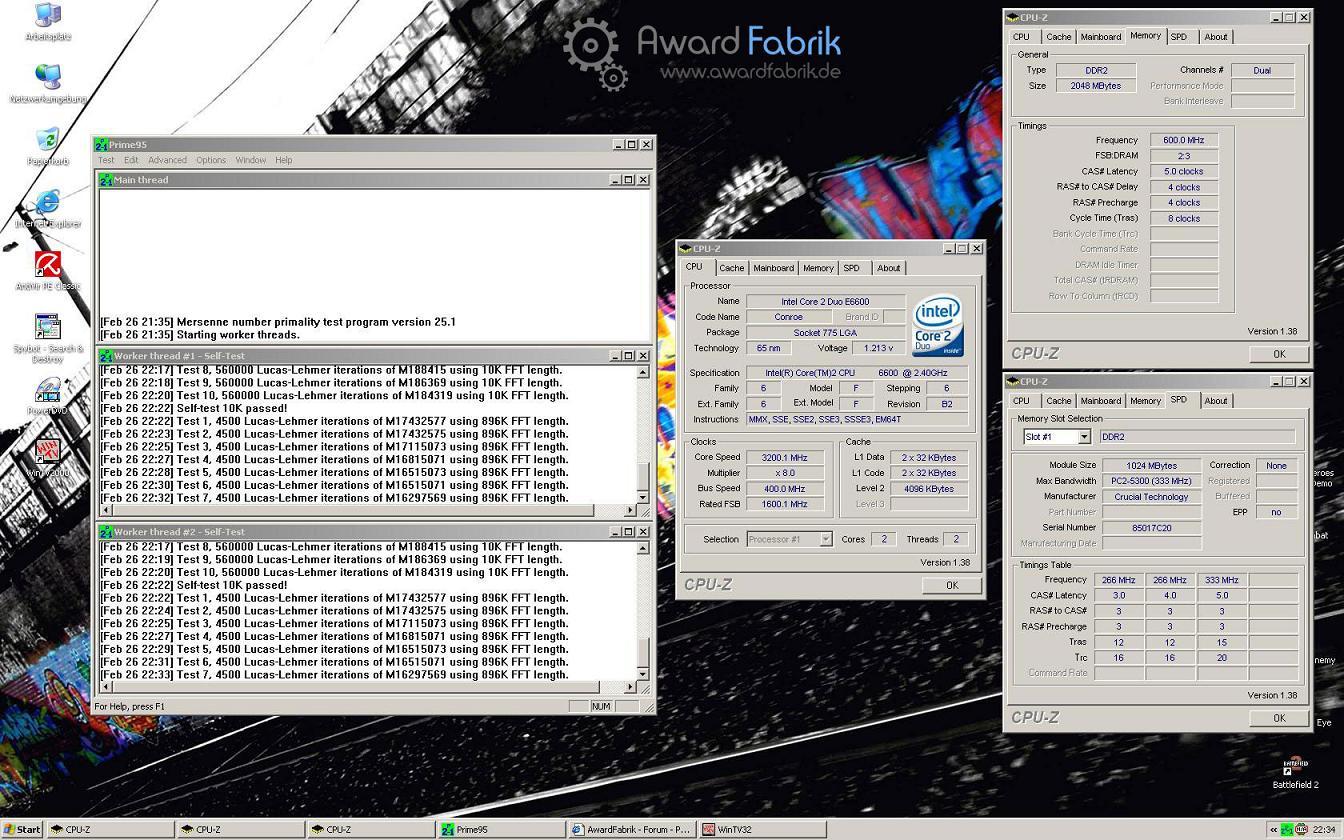Screen dimensions: 1344x840
Task: Open Cache tab in bottom-right SPD CPU-Z window
Action: tap(1058, 401)
